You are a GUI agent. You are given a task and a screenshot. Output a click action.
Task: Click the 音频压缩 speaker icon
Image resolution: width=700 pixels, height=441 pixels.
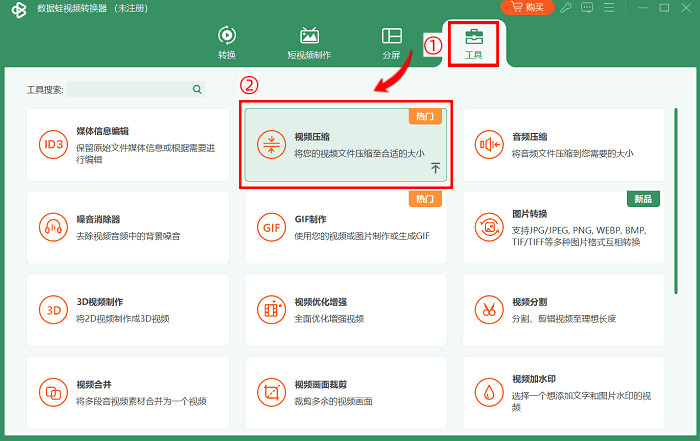tap(489, 145)
